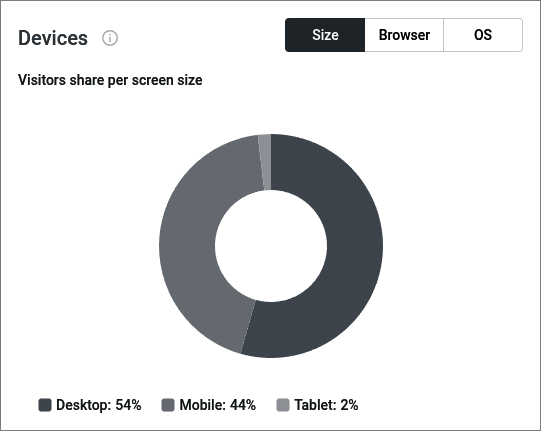The height and width of the screenshot is (431, 541).
Task: Click the word Desktop in the legend
Action: coord(83,405)
